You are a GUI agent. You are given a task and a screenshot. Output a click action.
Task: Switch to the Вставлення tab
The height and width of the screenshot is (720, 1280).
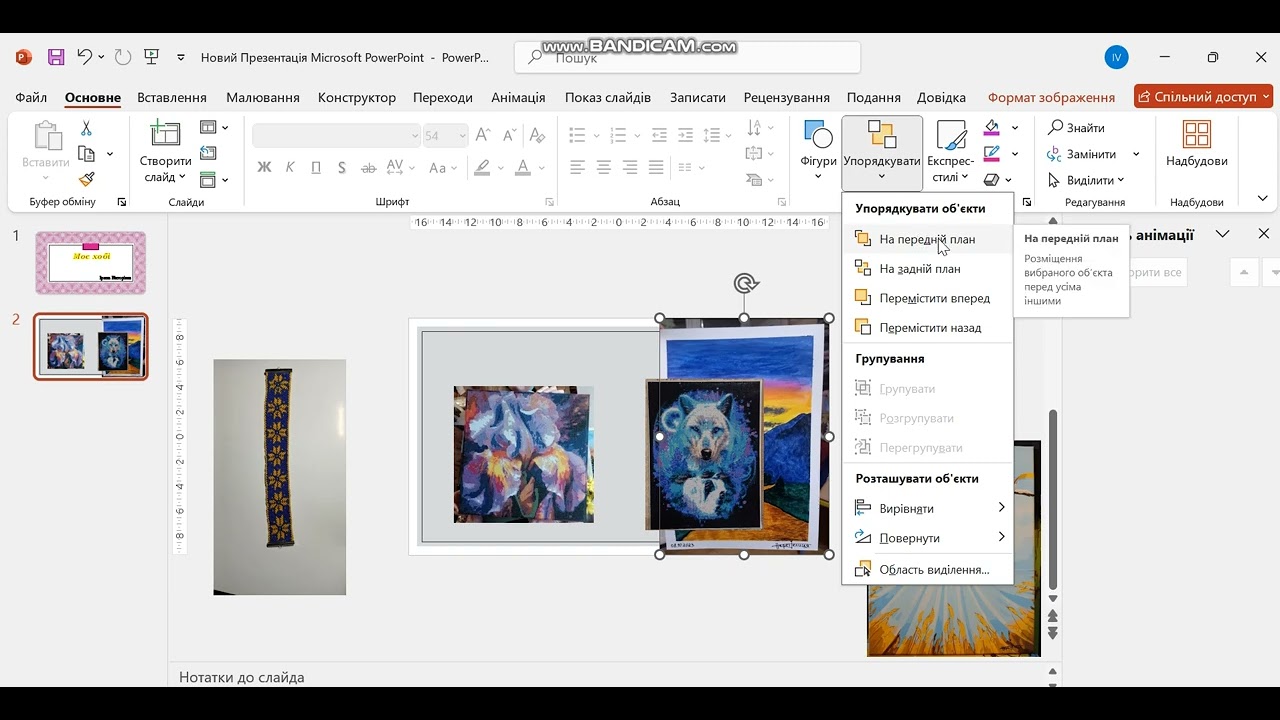click(x=172, y=97)
